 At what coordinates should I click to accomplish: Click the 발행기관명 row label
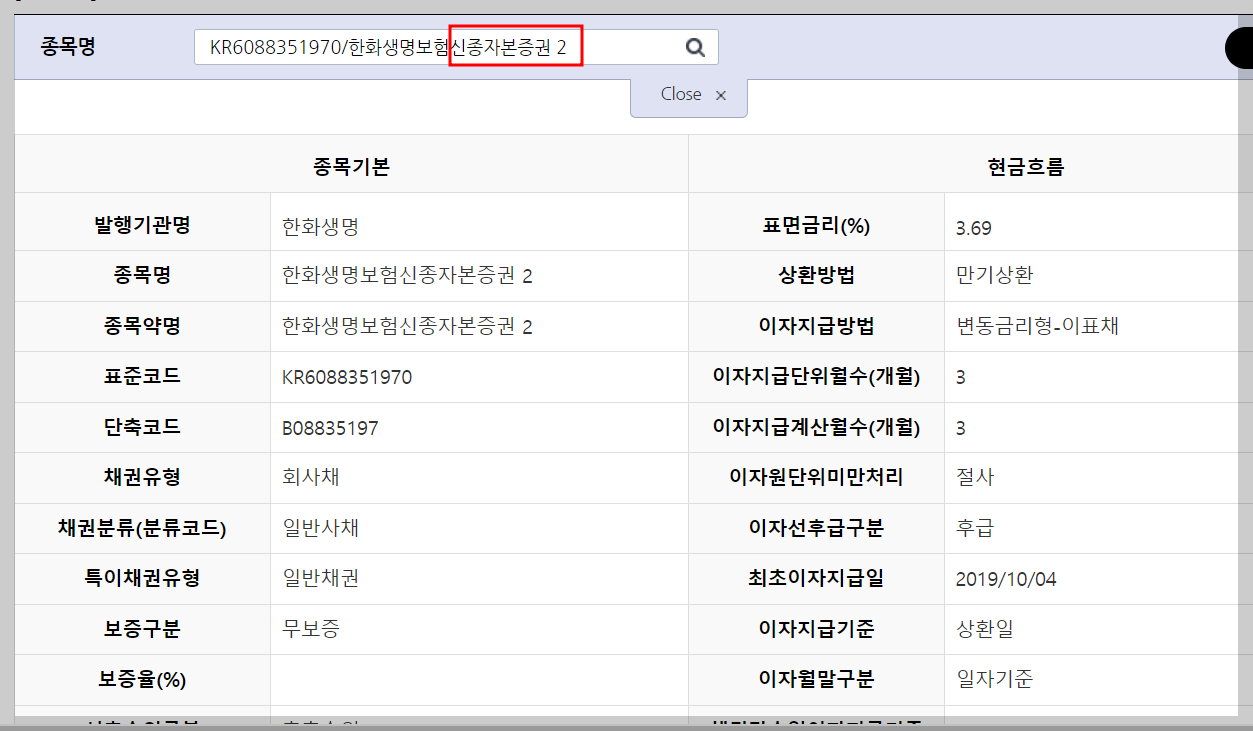coord(142,226)
